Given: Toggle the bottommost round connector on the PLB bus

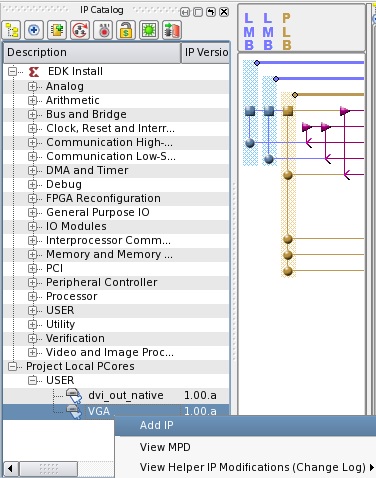Looking at the screenshot, I should 288,271.
